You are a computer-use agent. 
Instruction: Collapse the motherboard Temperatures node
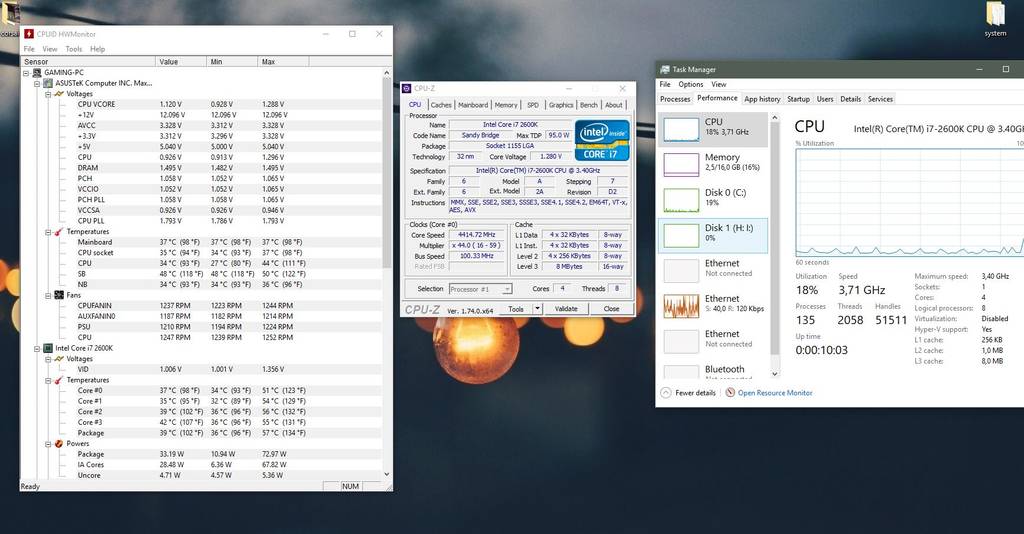48,232
